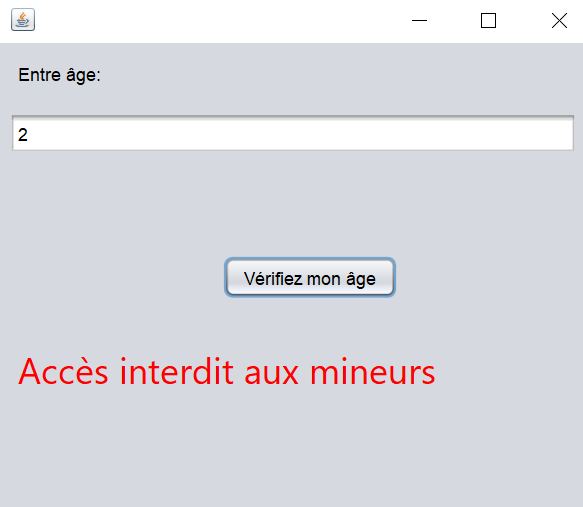The width and height of the screenshot is (583, 507).
Task: Select the 'Entre âge:' label
Action: 59,75
